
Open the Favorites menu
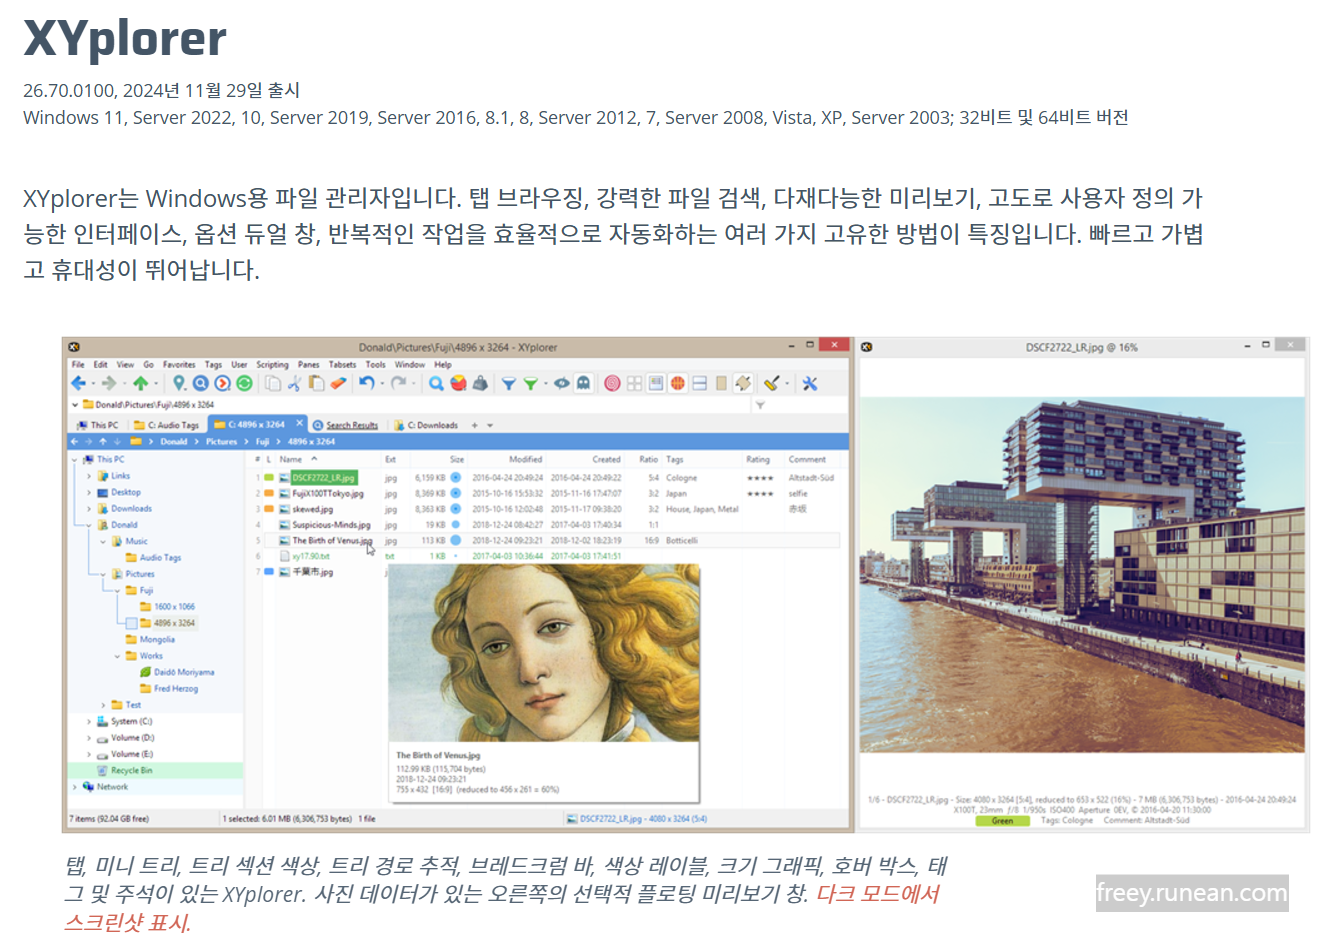coord(179,365)
